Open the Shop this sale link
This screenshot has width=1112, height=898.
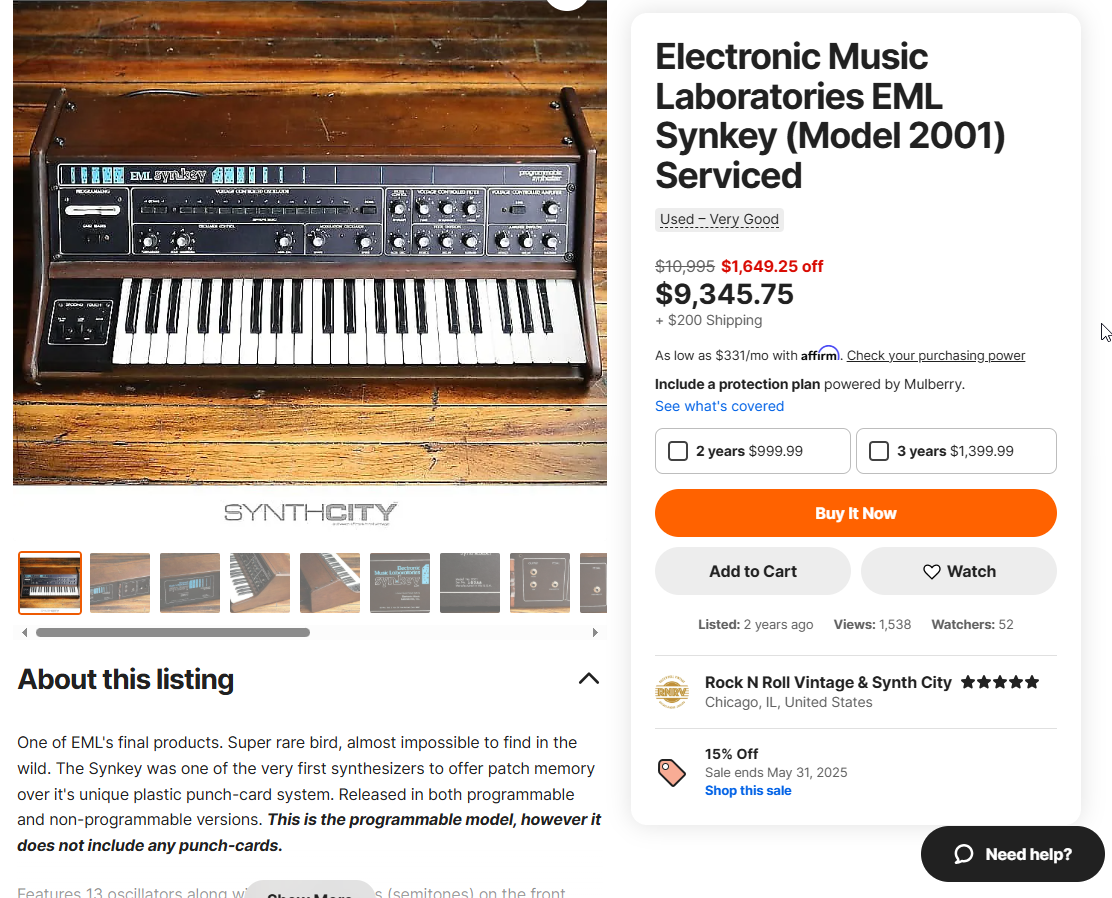point(747,791)
